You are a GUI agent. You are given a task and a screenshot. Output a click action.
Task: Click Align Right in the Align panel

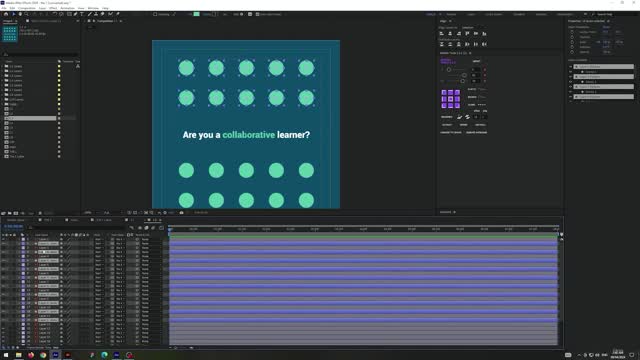pyautogui.click(x=459, y=33)
